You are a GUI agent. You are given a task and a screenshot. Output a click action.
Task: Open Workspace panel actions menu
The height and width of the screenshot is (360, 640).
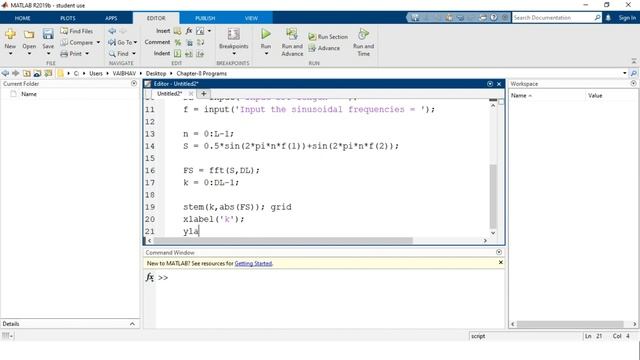coord(633,83)
